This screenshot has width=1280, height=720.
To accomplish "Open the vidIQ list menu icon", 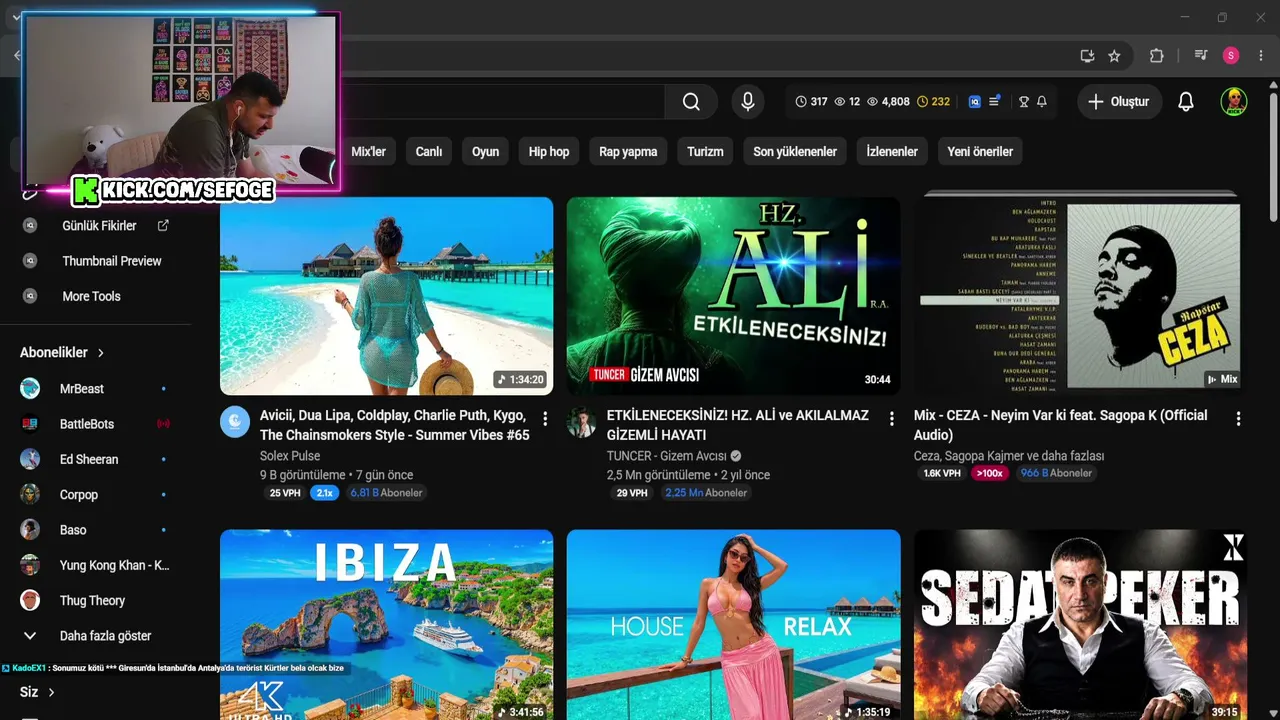I will 994,101.
